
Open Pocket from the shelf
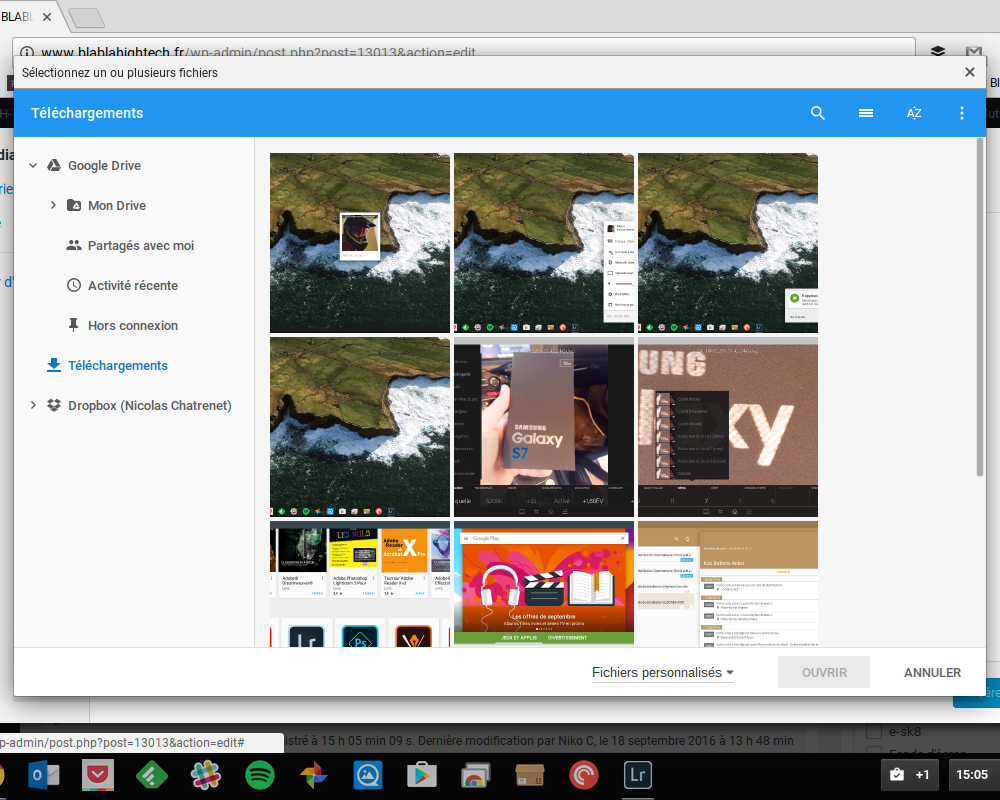[98, 775]
